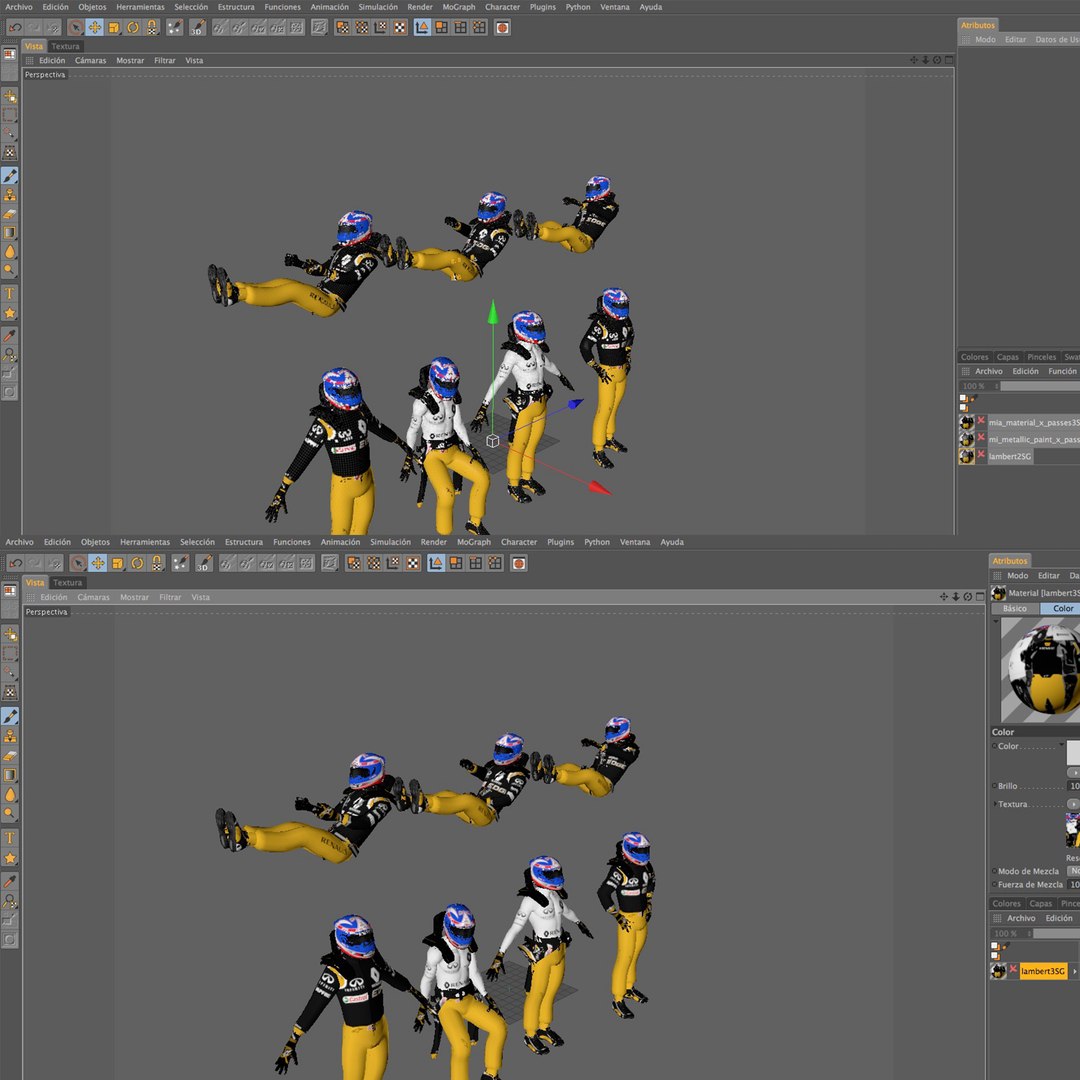The image size is (1080, 1080).
Task: Switch to the Textura tab in the top window
Action: tap(65, 46)
